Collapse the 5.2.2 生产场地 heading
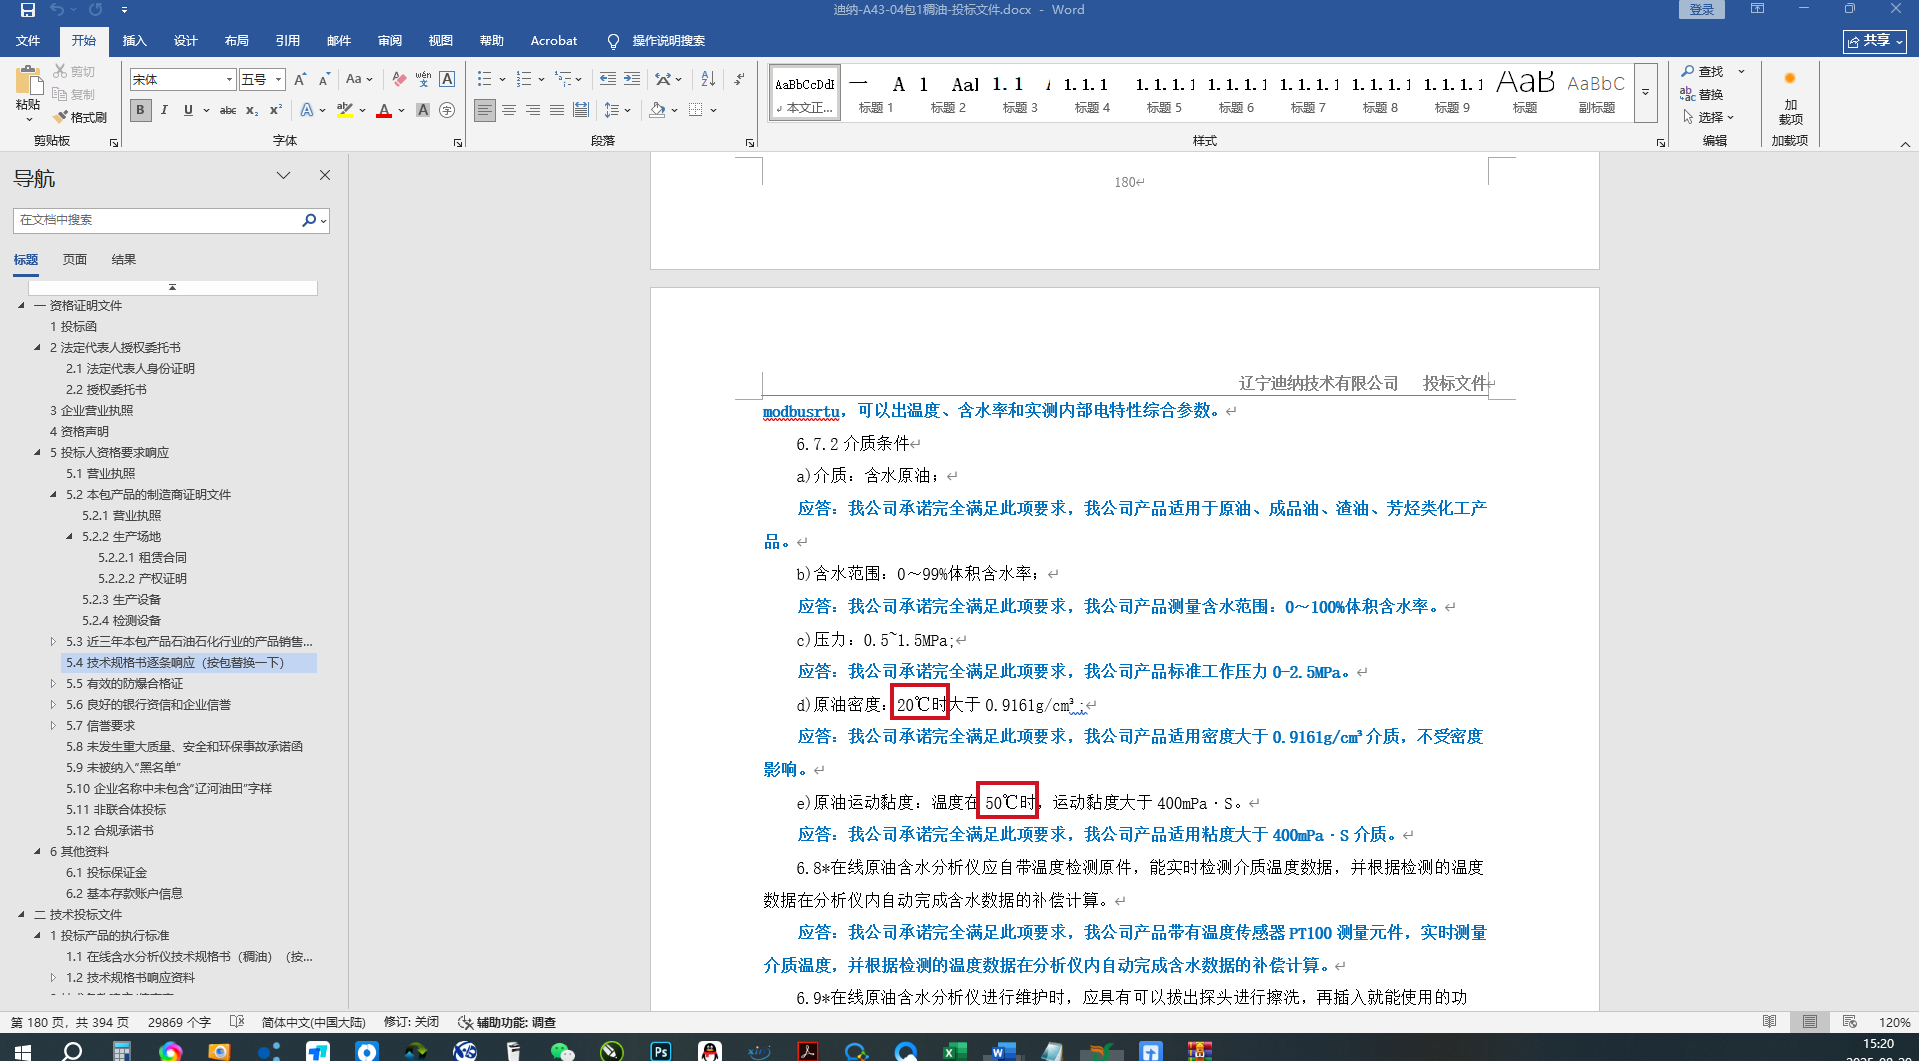Screen dimensions: 1919x1061 coord(69,536)
